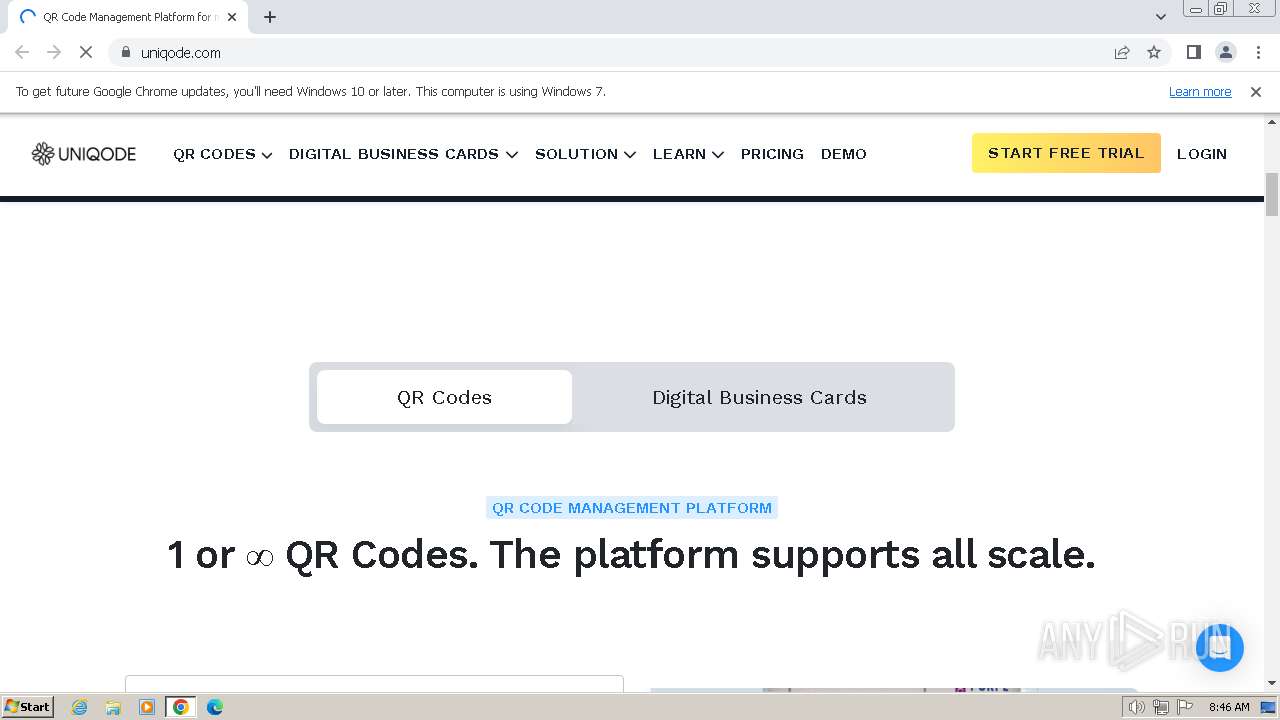Bookmark this page with star icon
Screen dimensions: 1280x720
coord(1154,52)
